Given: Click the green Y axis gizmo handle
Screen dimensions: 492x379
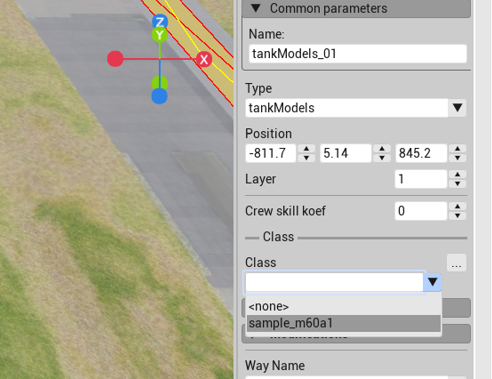Looking at the screenshot, I should (x=160, y=35).
